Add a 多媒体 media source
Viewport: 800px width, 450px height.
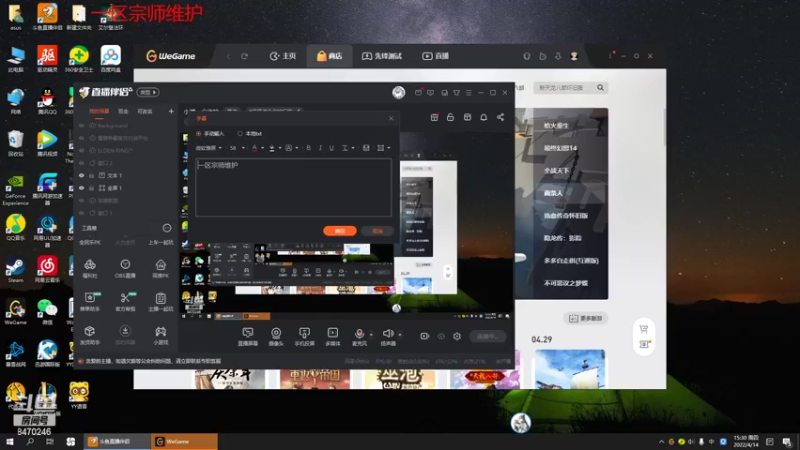(x=333, y=336)
